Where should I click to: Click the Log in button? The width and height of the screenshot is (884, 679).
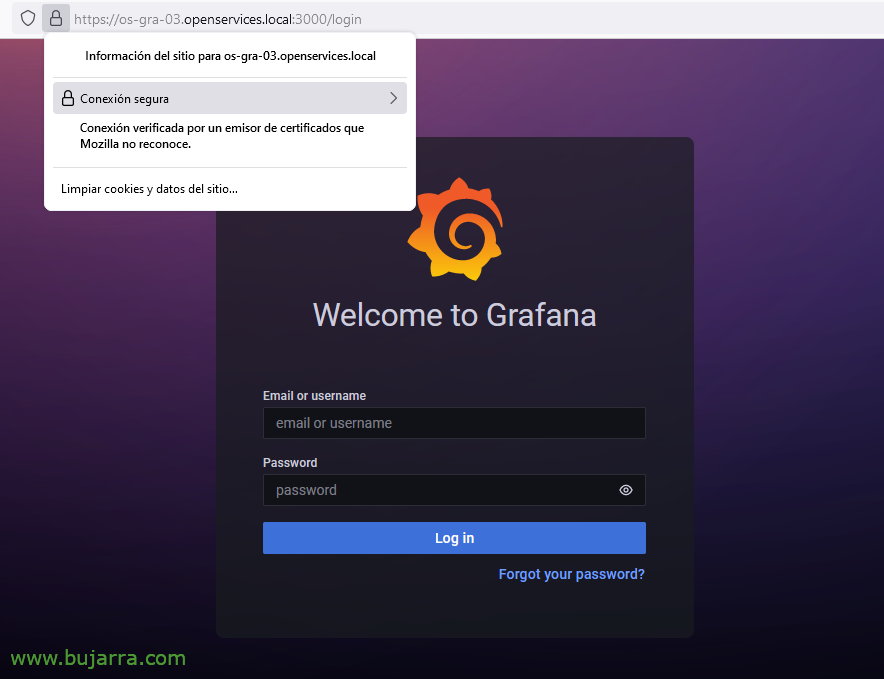pyautogui.click(x=454, y=538)
